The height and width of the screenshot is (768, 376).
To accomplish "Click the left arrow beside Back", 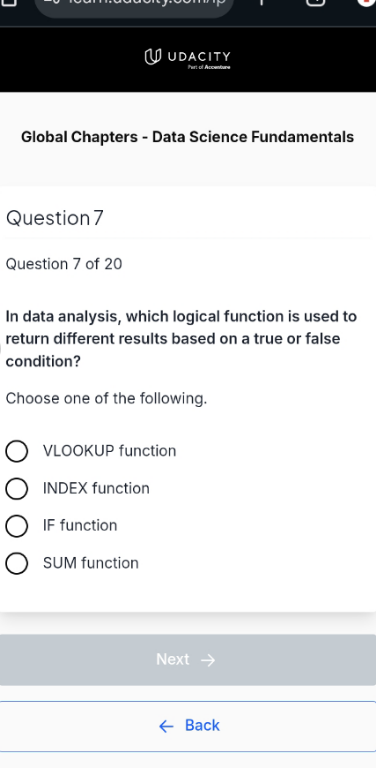I will coord(166,726).
